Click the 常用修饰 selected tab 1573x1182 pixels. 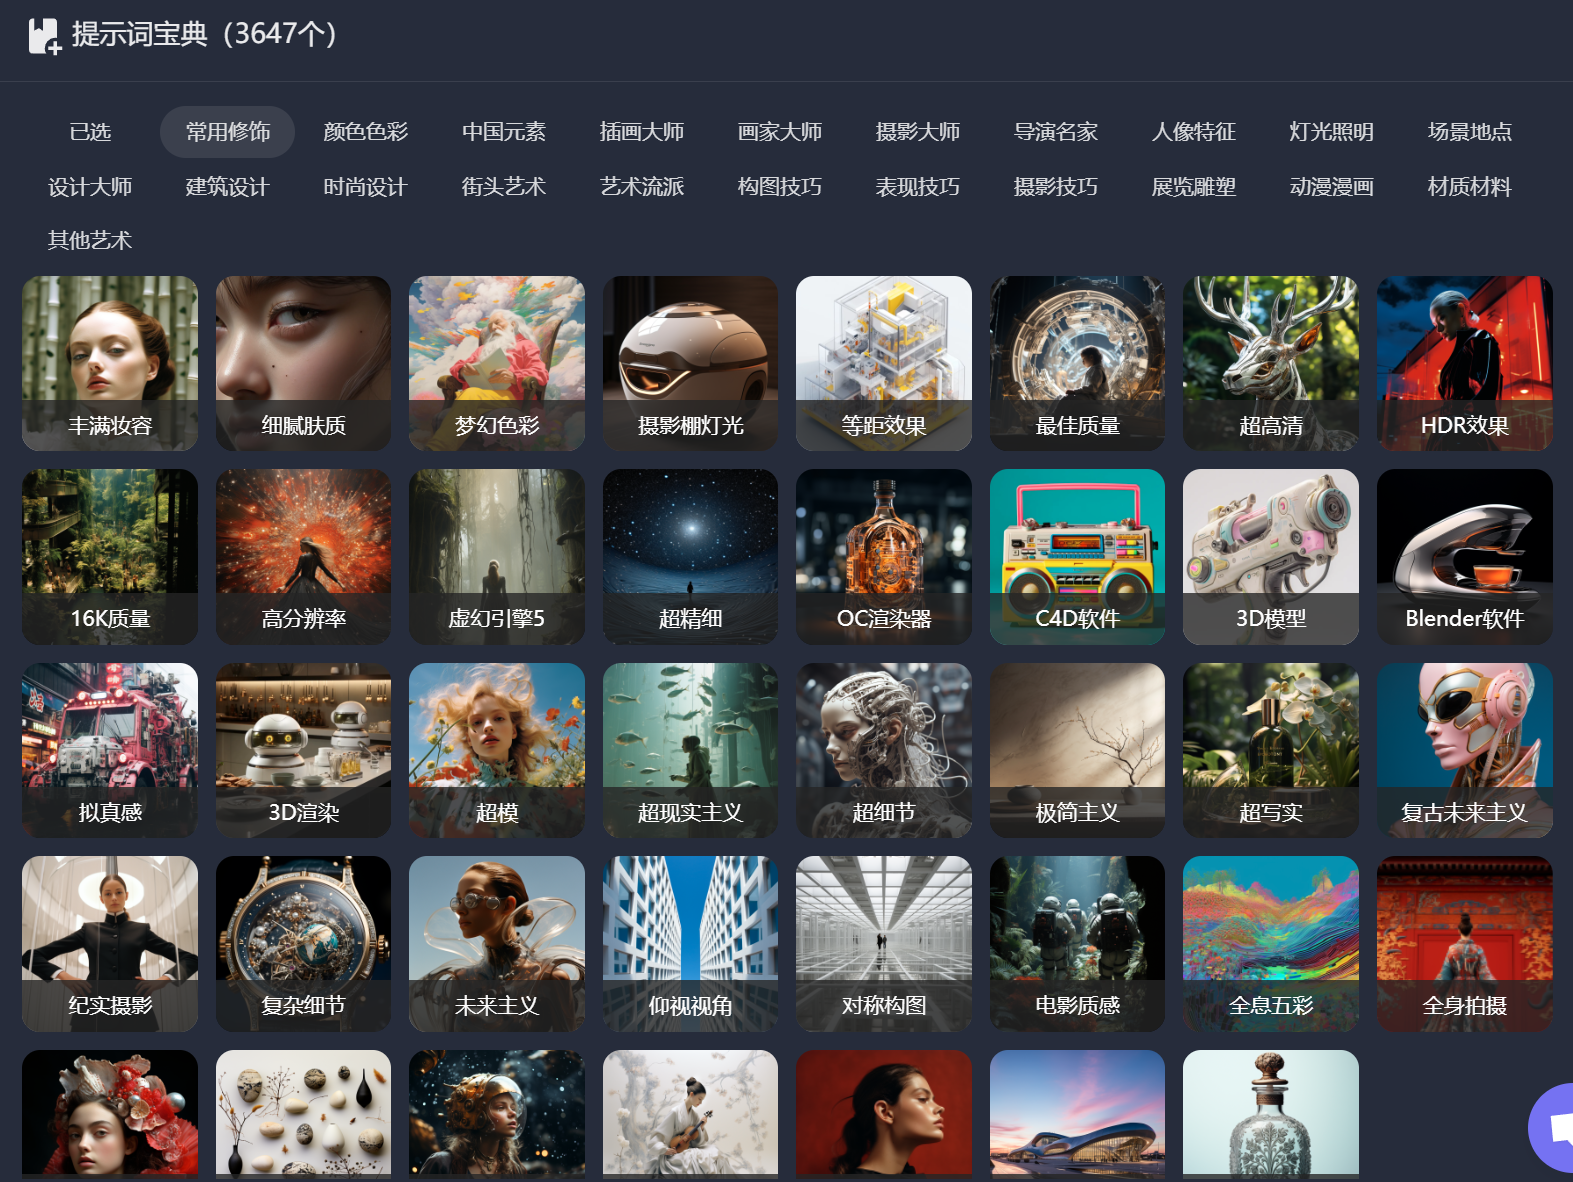[227, 132]
